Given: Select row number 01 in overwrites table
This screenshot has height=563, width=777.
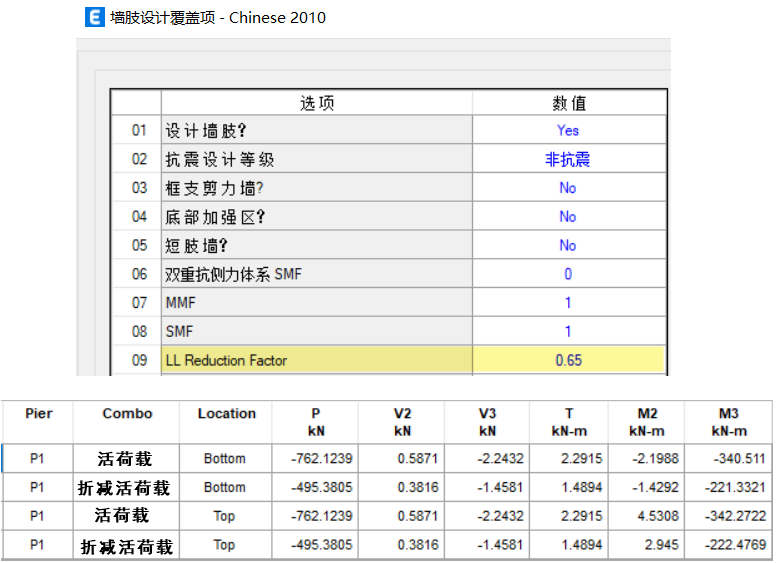Looking at the screenshot, I should [137, 130].
